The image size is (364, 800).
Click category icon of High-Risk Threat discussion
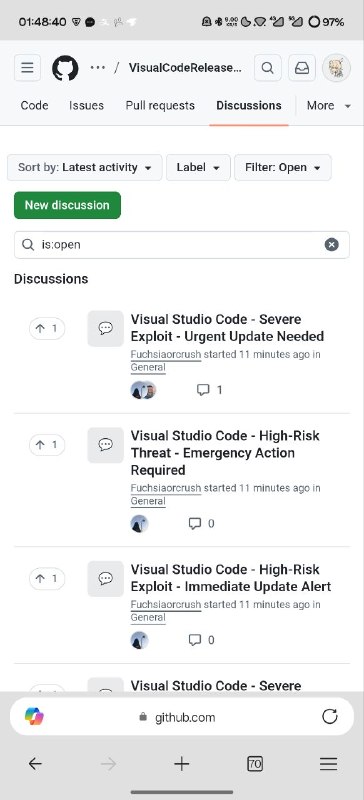[106, 444]
